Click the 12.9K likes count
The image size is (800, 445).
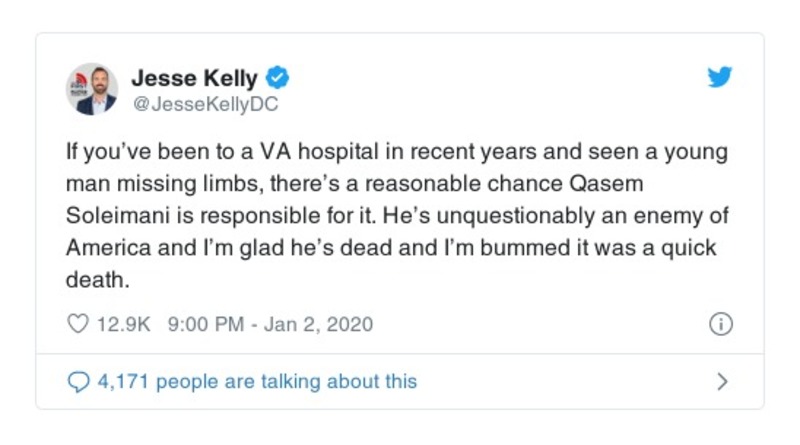click(121, 324)
